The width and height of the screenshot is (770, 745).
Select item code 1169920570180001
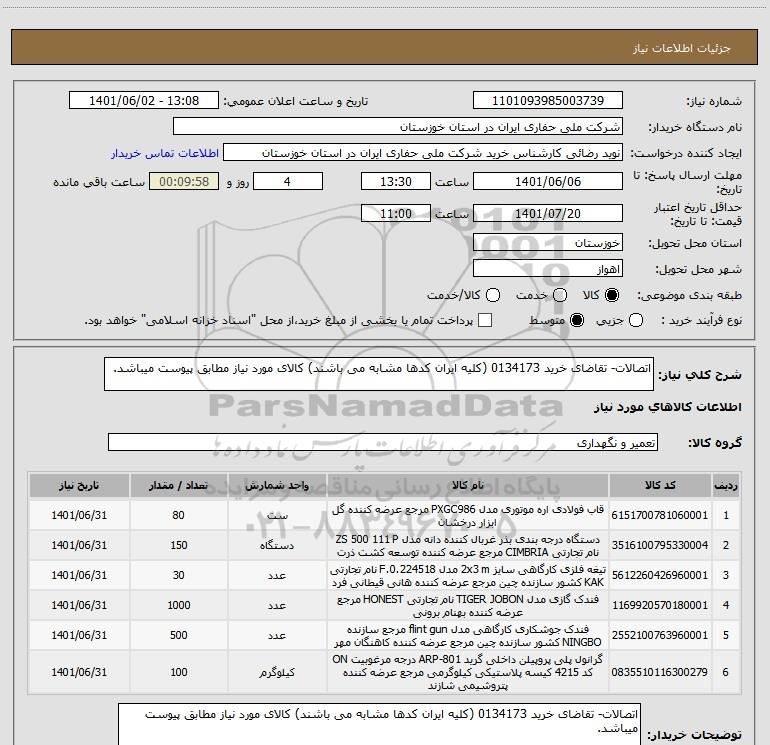[660, 605]
